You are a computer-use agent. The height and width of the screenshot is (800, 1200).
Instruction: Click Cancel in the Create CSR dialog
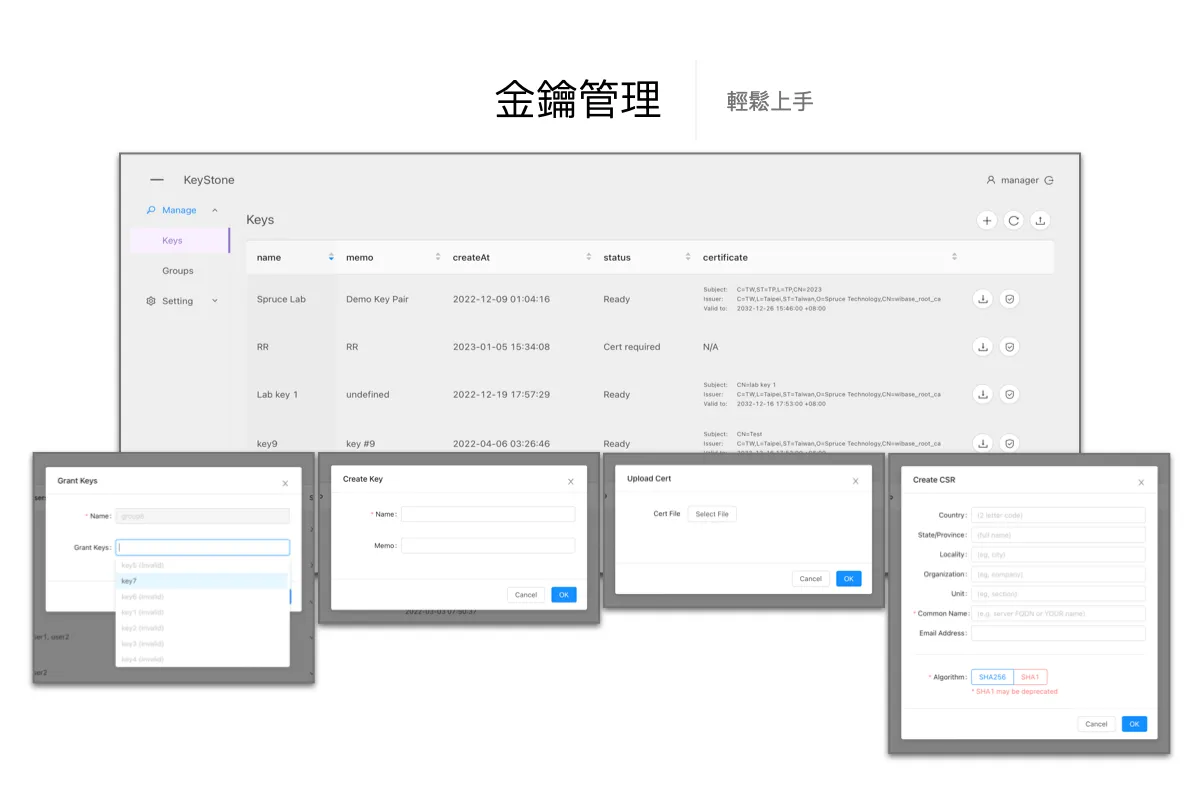point(1096,723)
